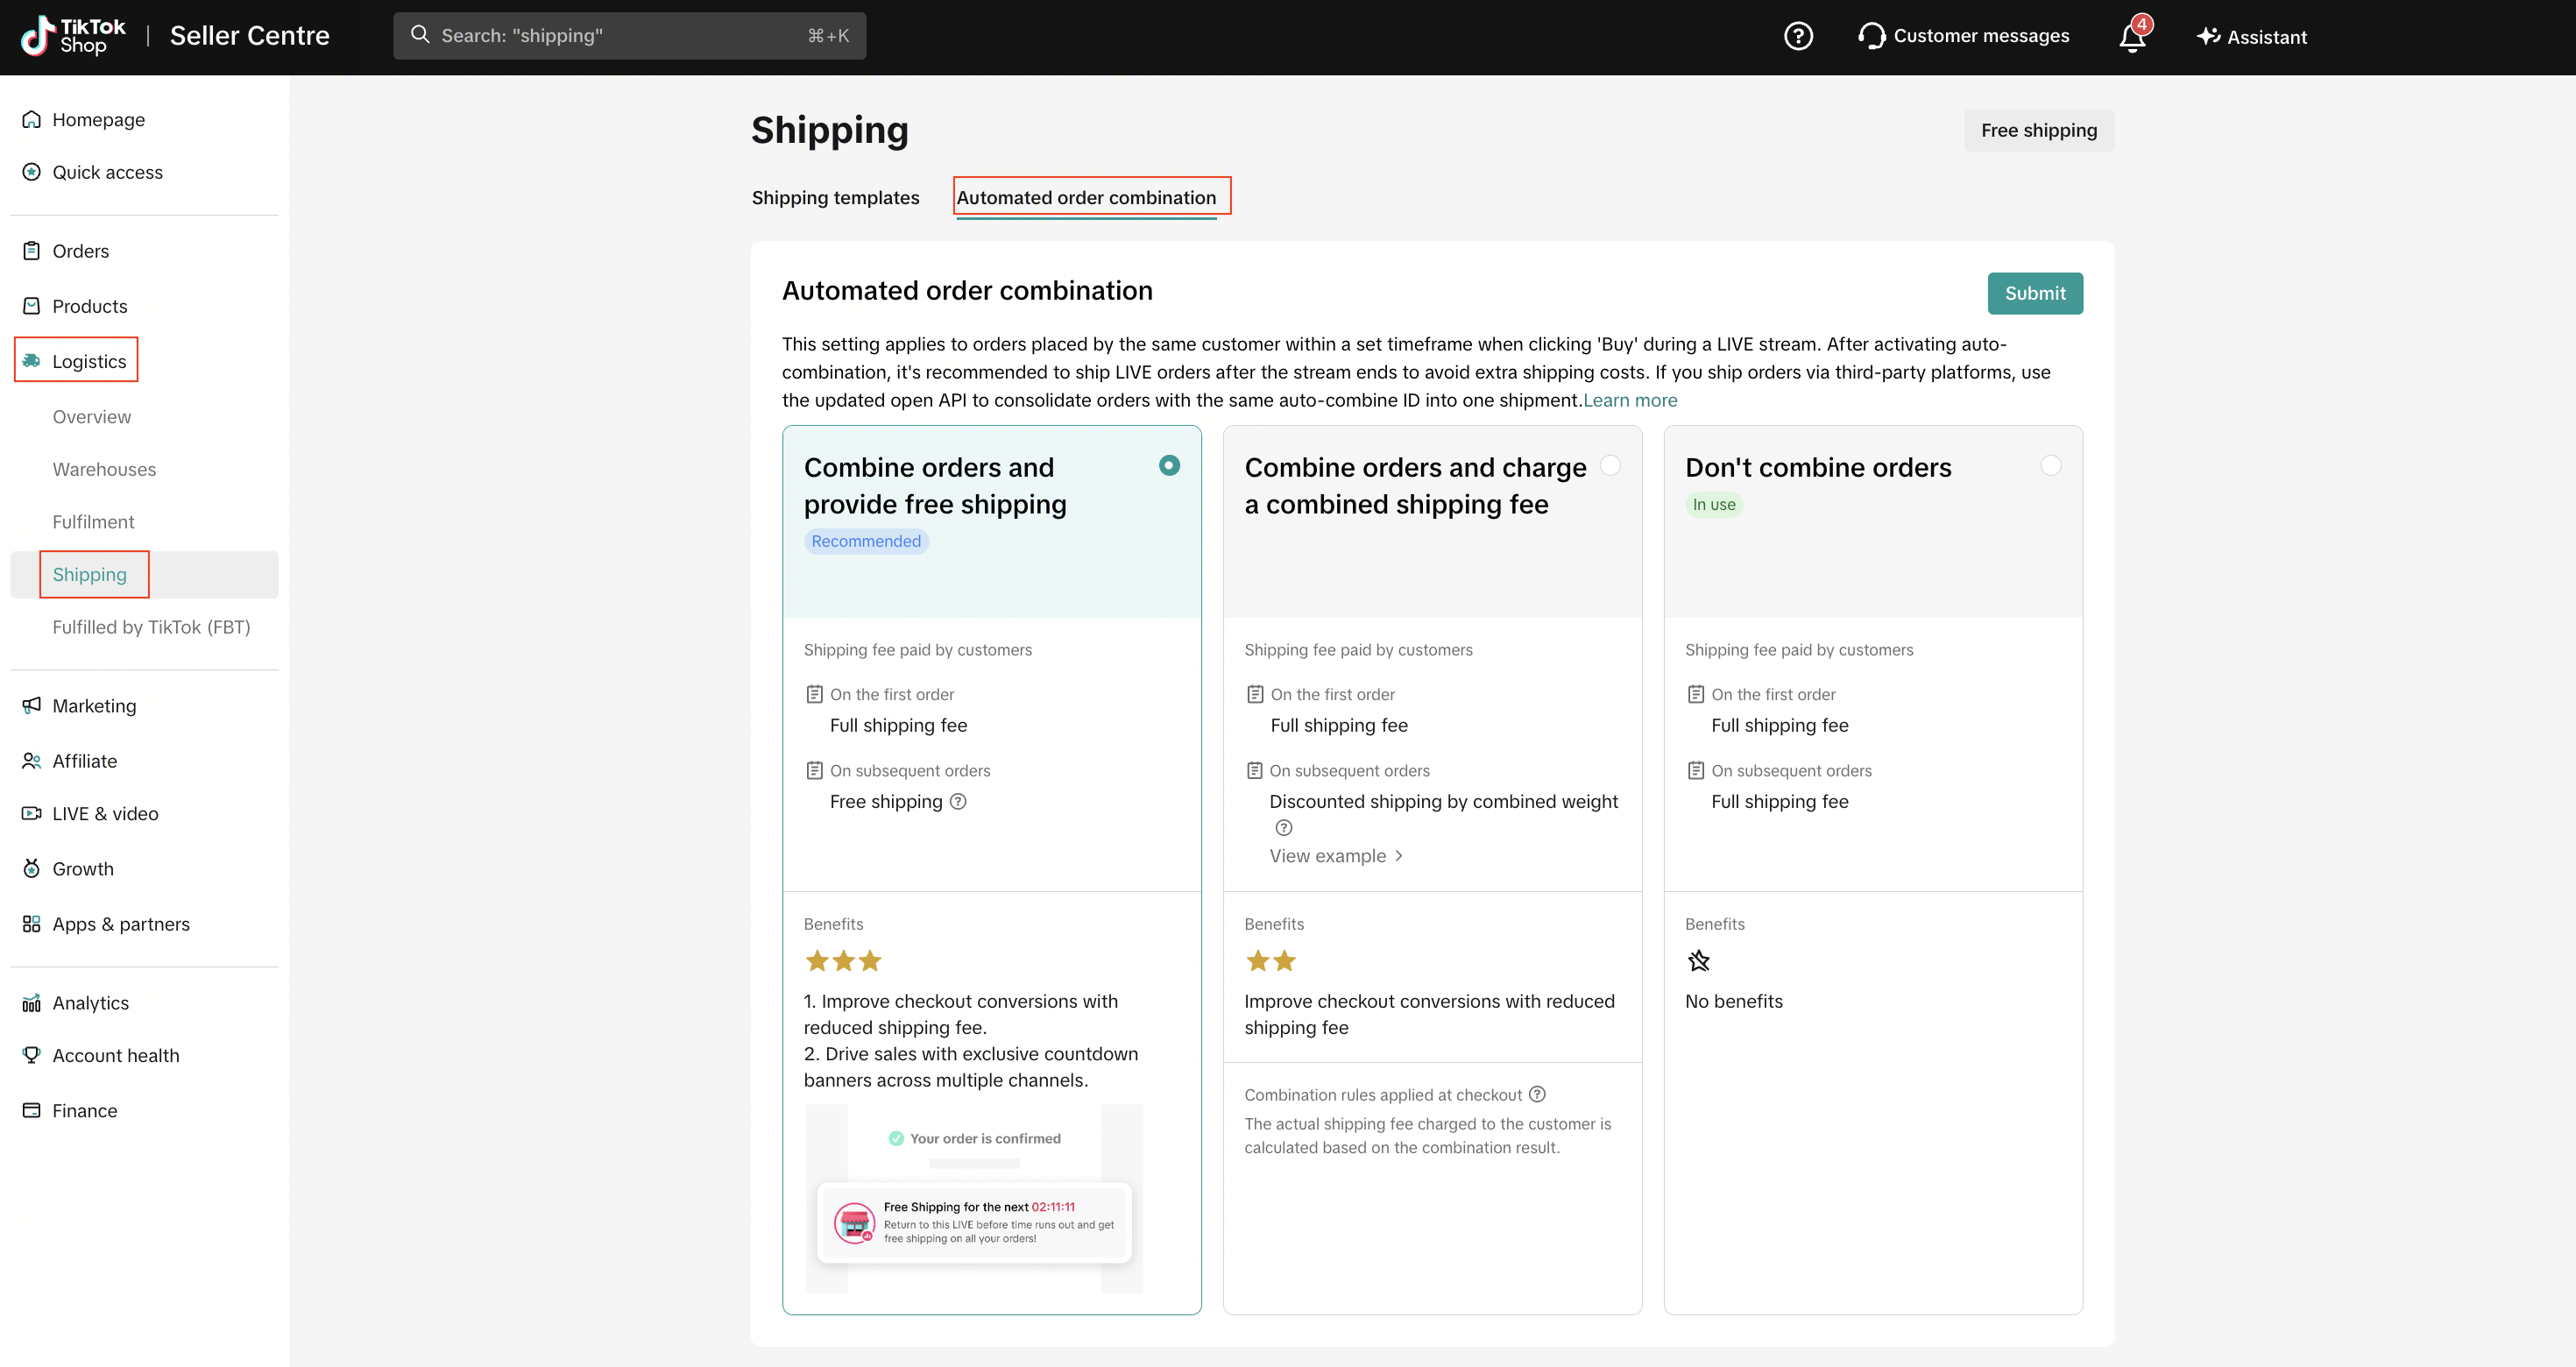Click the Growth medal icon

pyautogui.click(x=32, y=868)
